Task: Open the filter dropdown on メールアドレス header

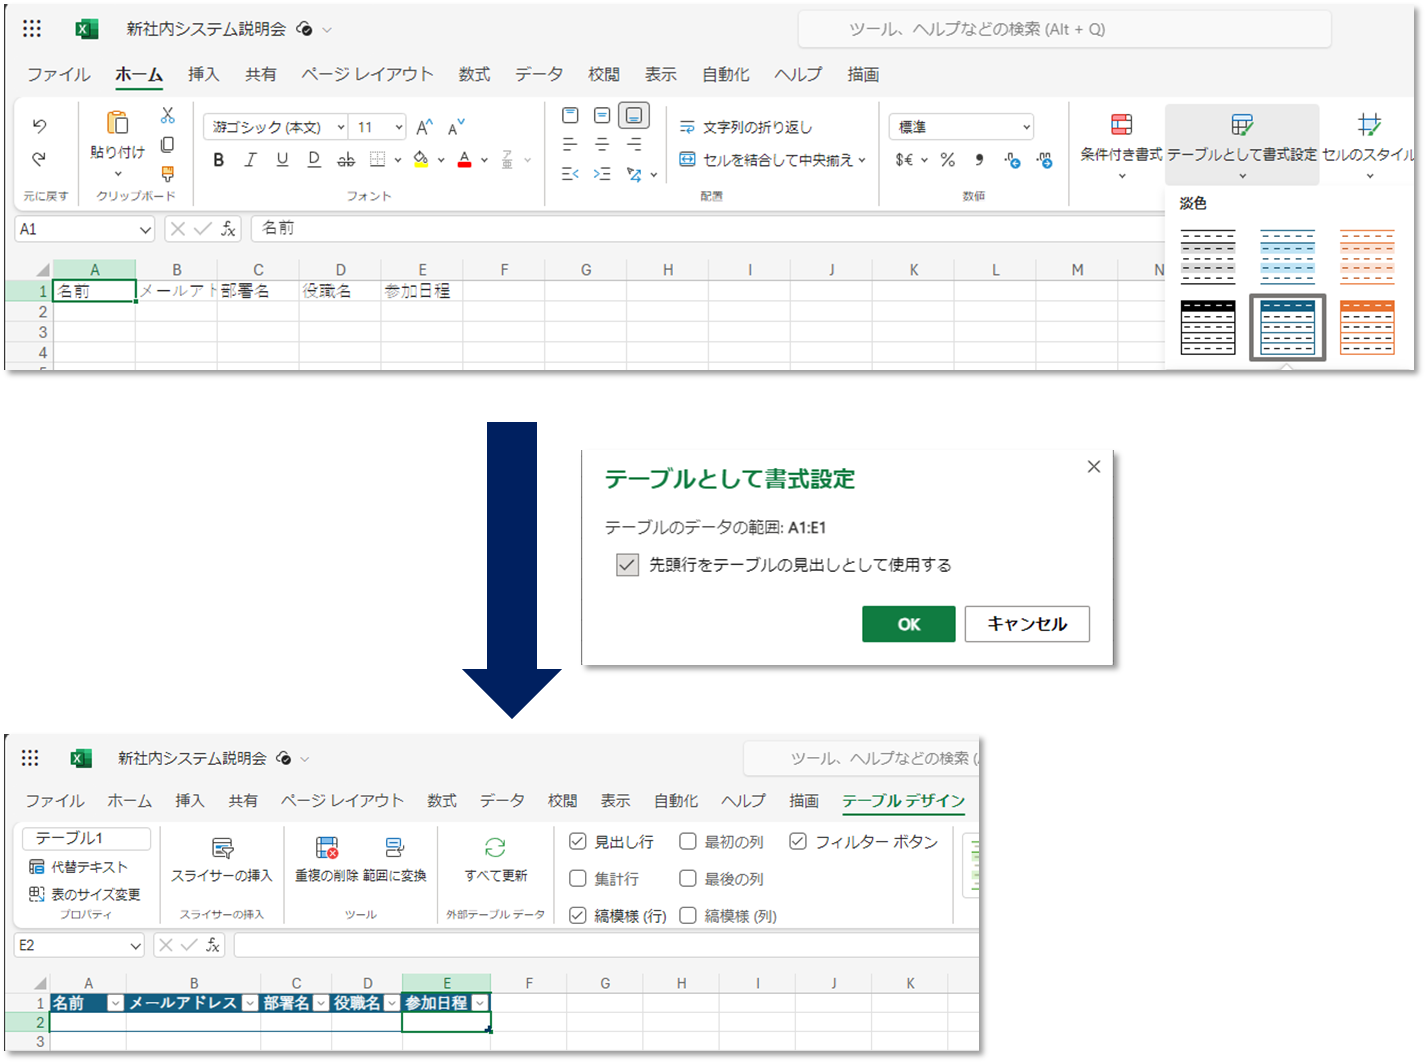Action: (250, 1004)
